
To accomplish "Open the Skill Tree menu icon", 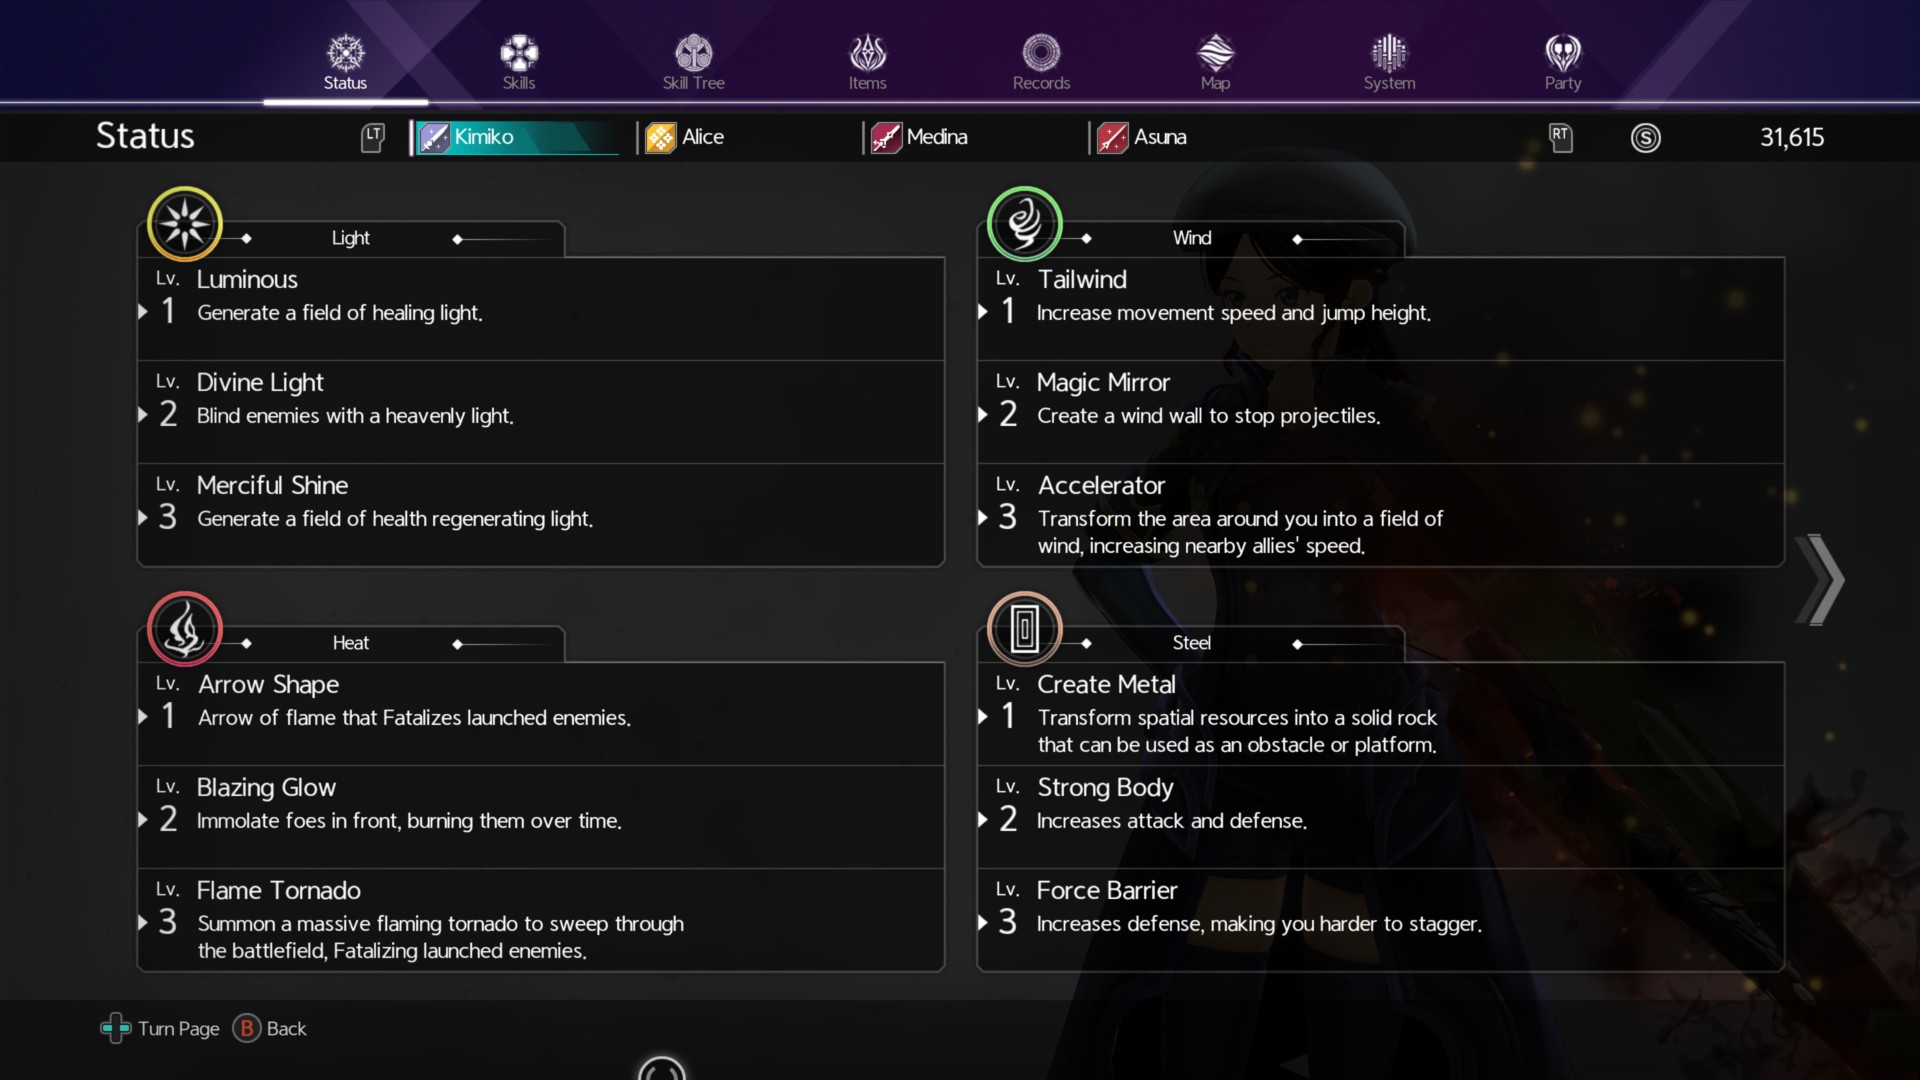I will pyautogui.click(x=693, y=52).
